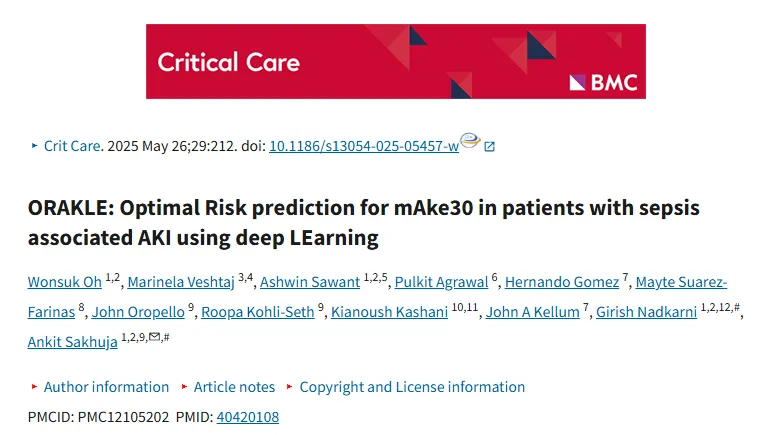This screenshot has width=778, height=435.
Task: Select author Marinela Veshtaj
Action: pyautogui.click(x=181, y=282)
